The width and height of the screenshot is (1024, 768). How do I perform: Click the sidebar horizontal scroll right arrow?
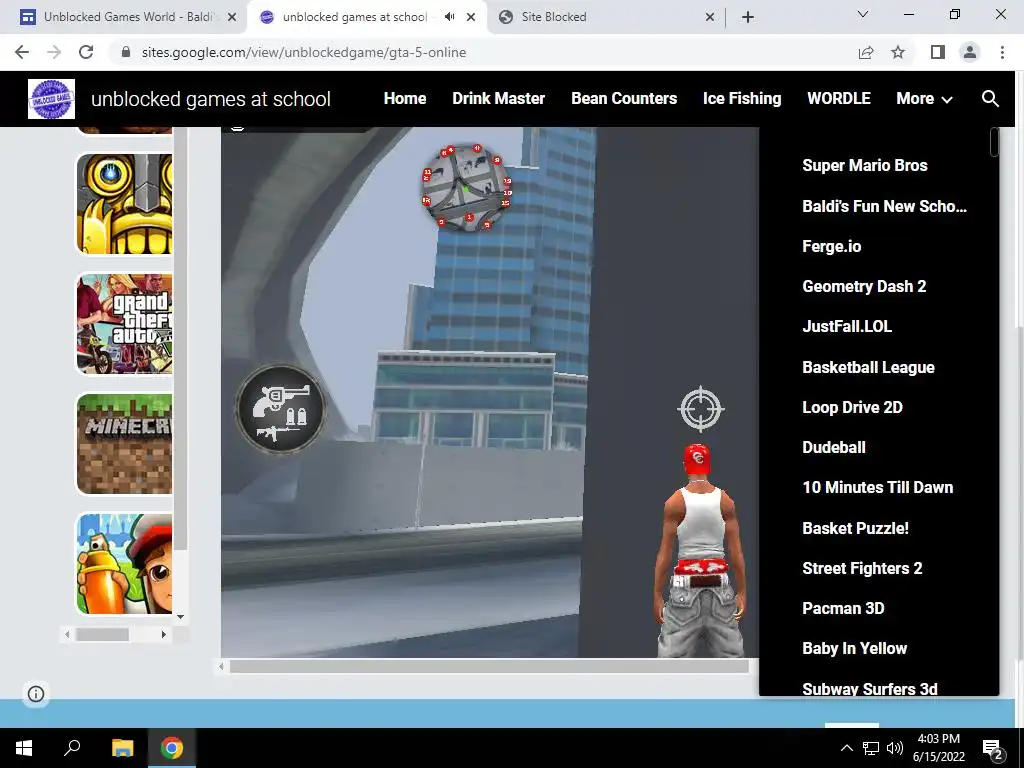click(x=163, y=634)
